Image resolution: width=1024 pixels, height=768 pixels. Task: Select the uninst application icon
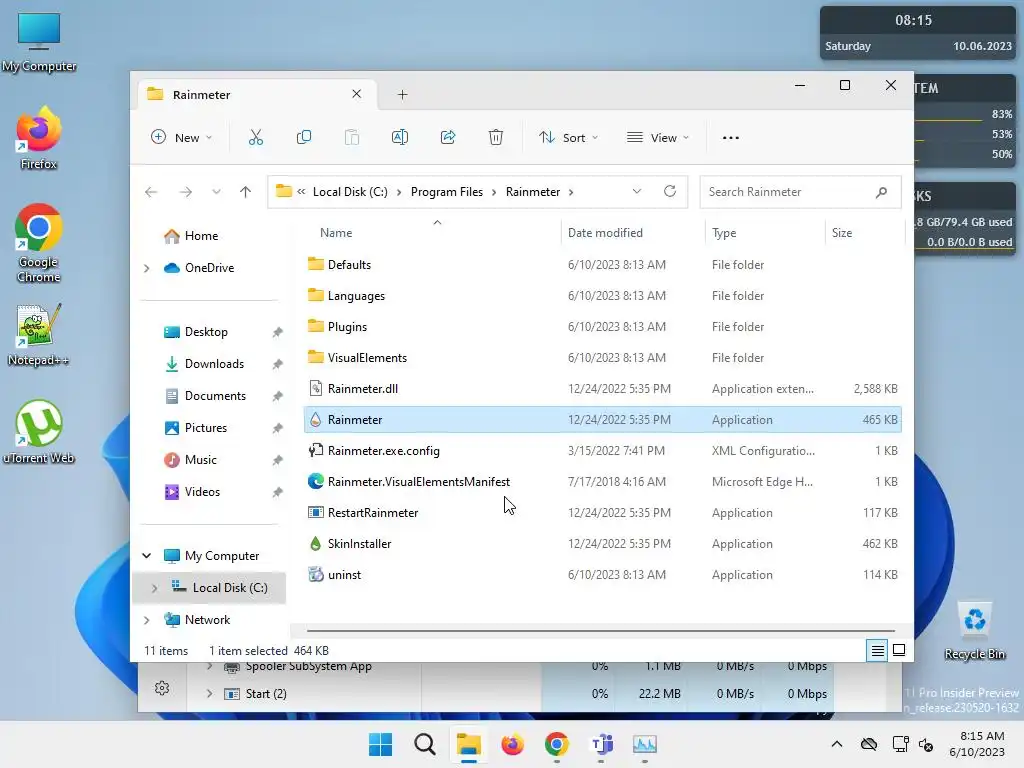pos(315,575)
